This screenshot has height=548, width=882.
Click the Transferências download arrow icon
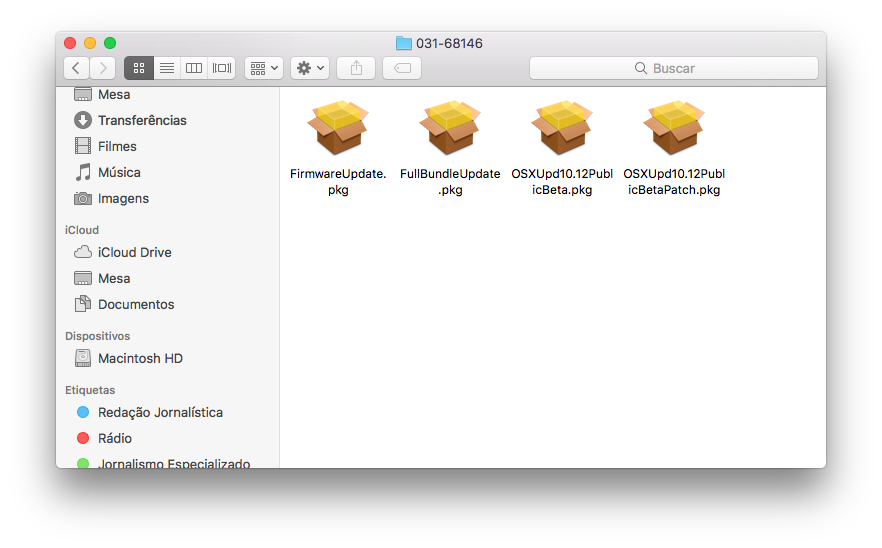point(83,120)
